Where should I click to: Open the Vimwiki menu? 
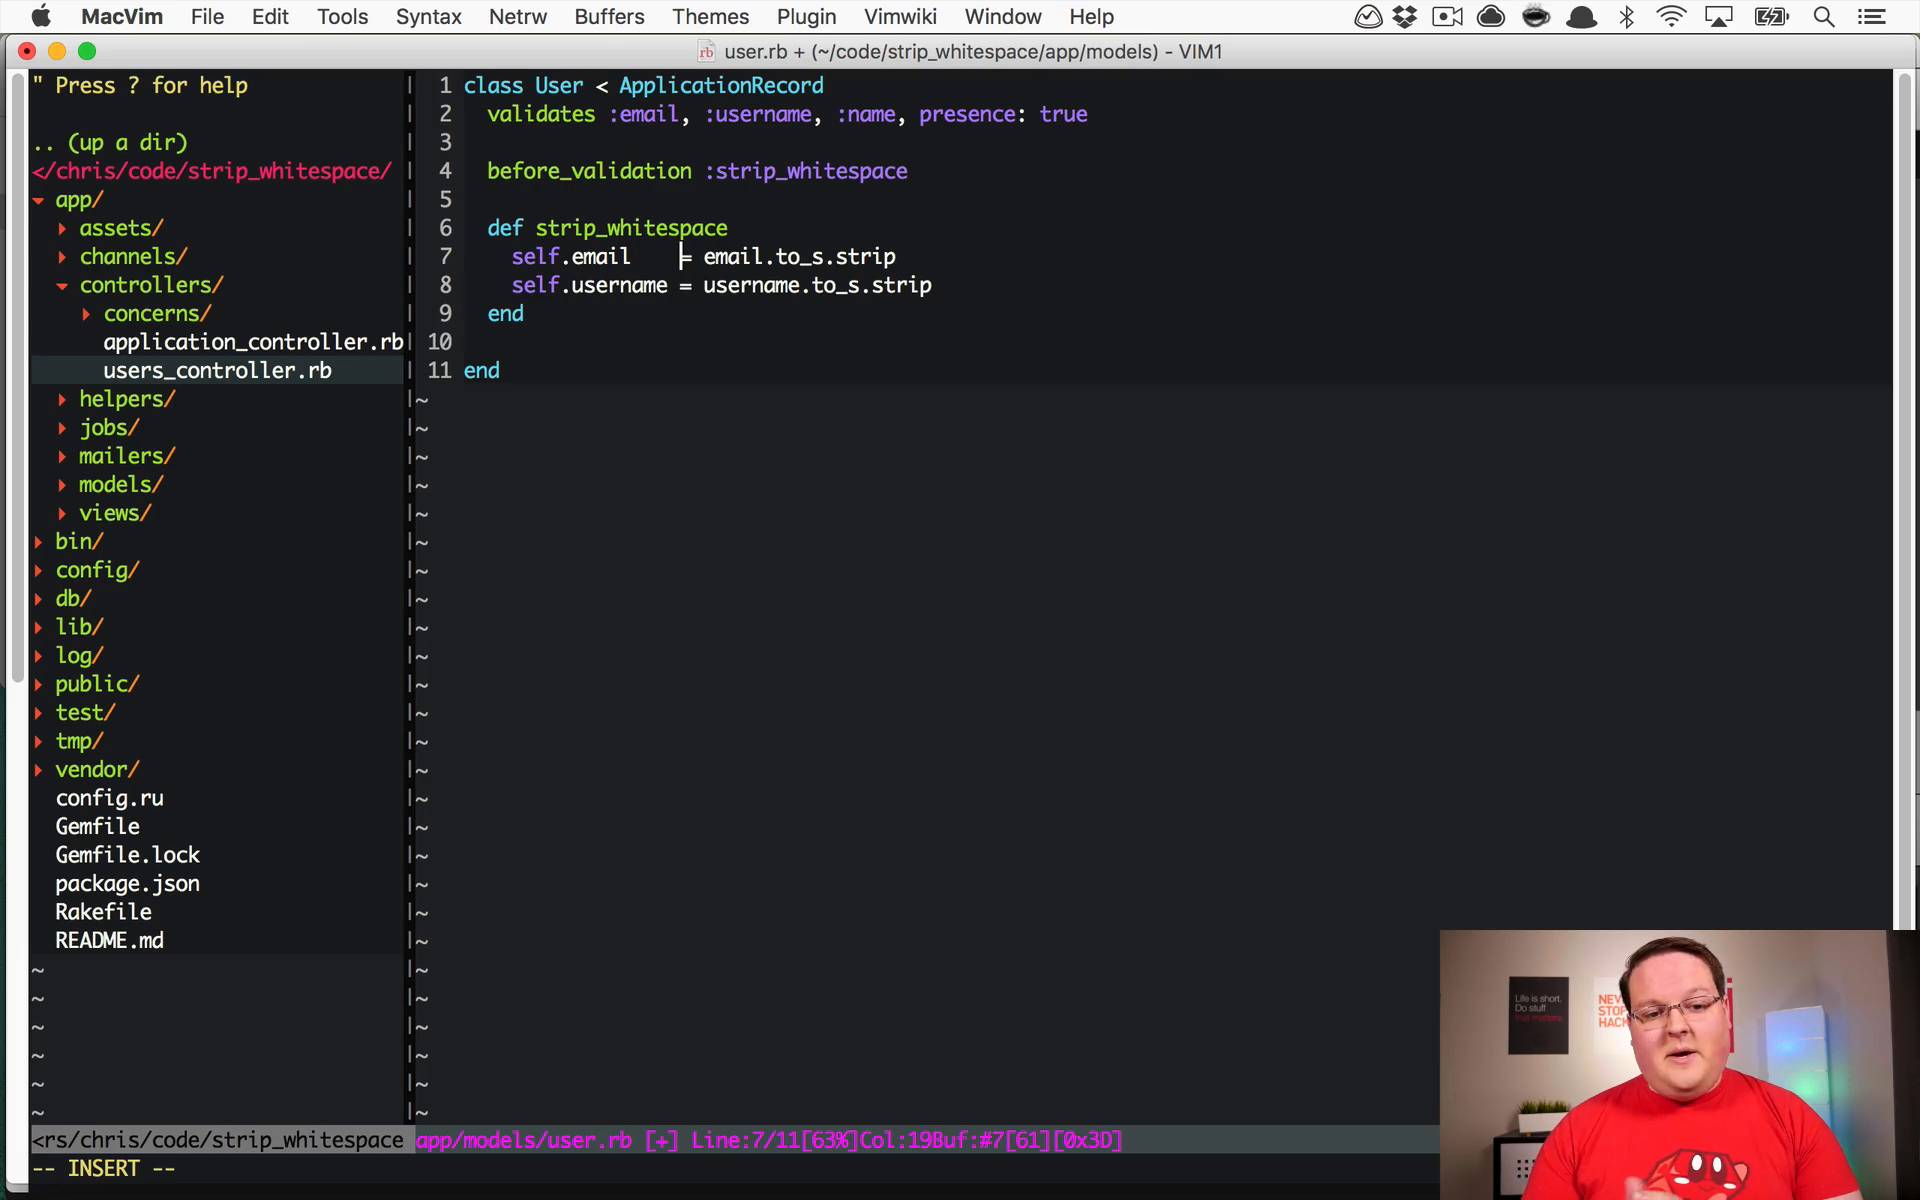tap(900, 16)
